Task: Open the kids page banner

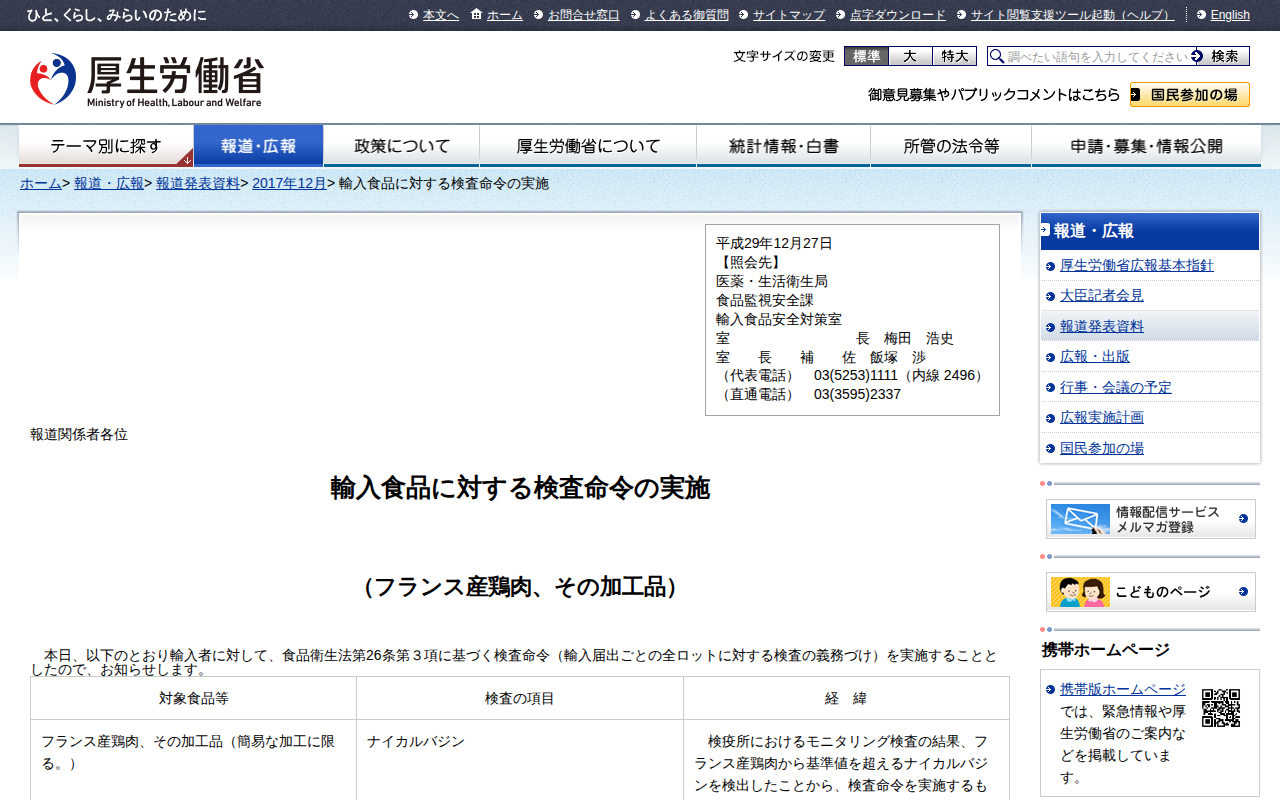Action: coord(1150,592)
